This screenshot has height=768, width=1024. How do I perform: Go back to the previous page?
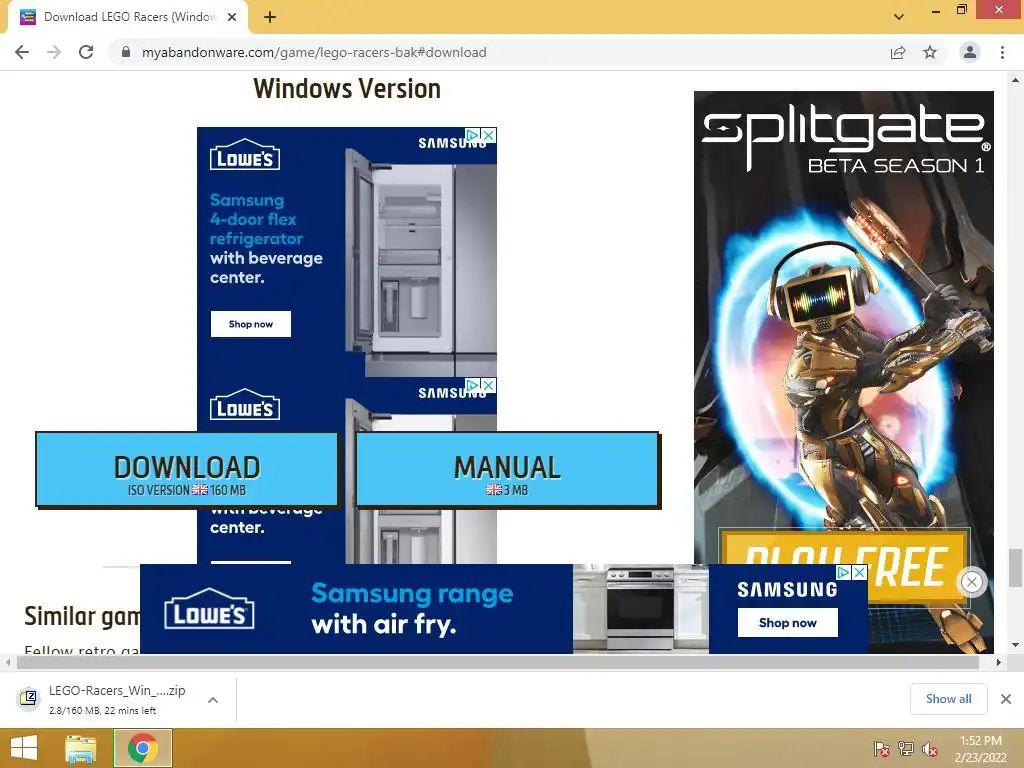(x=22, y=52)
